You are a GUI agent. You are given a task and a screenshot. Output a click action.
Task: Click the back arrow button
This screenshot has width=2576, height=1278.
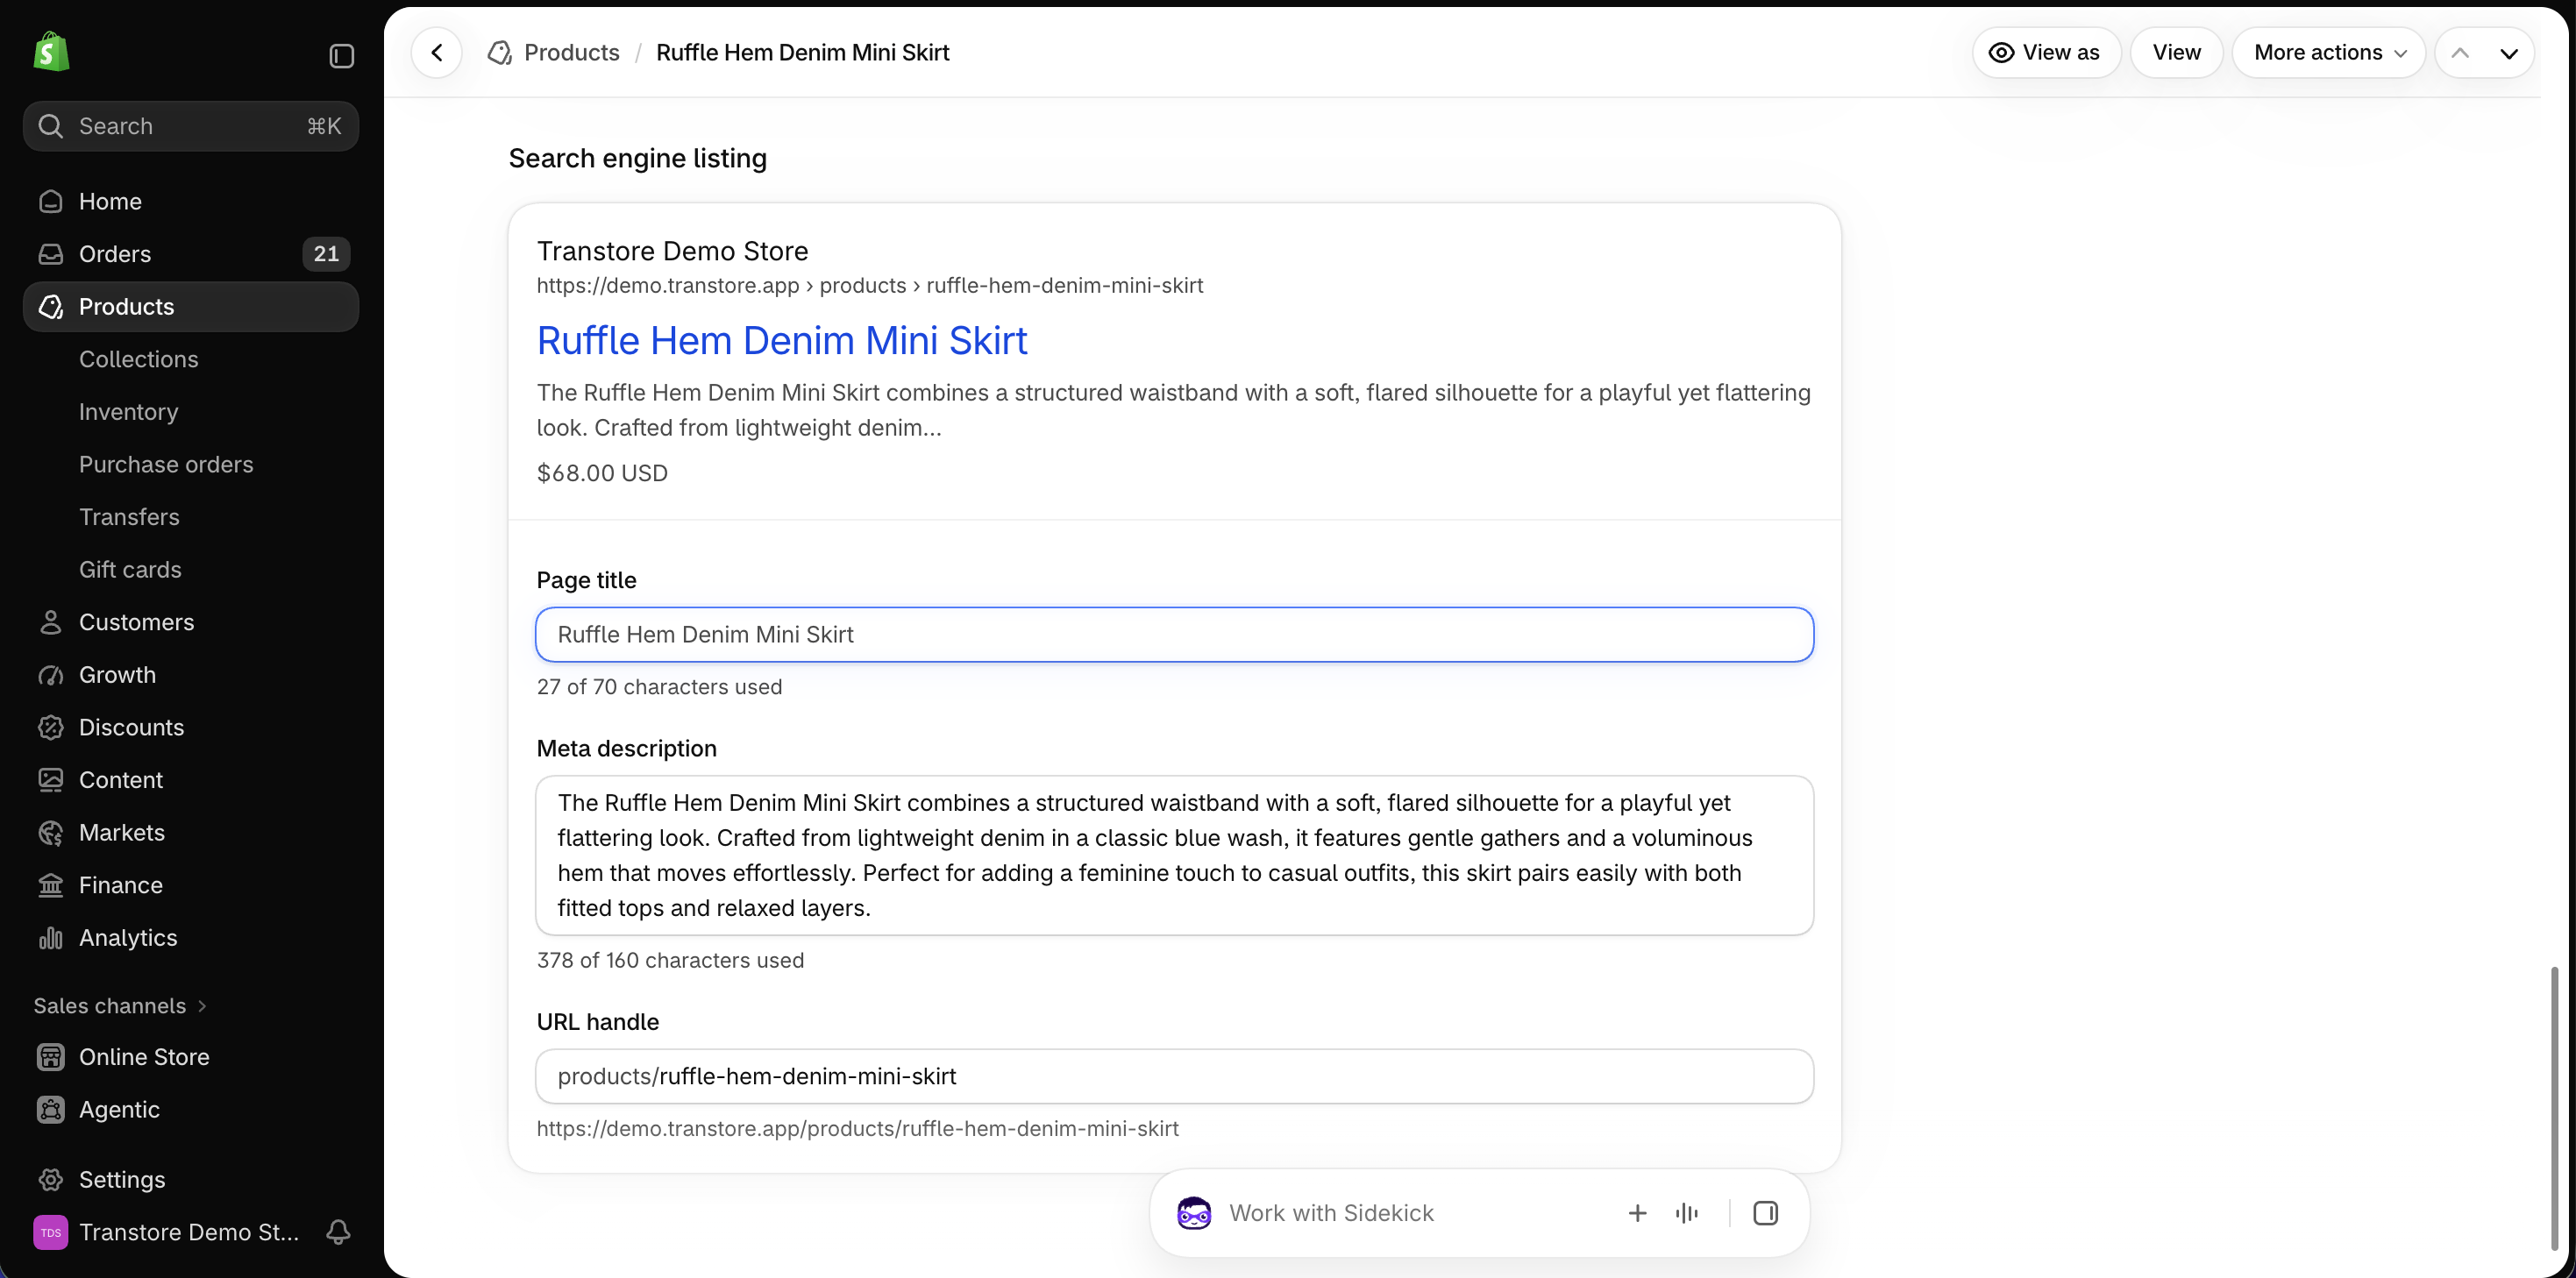click(x=437, y=52)
